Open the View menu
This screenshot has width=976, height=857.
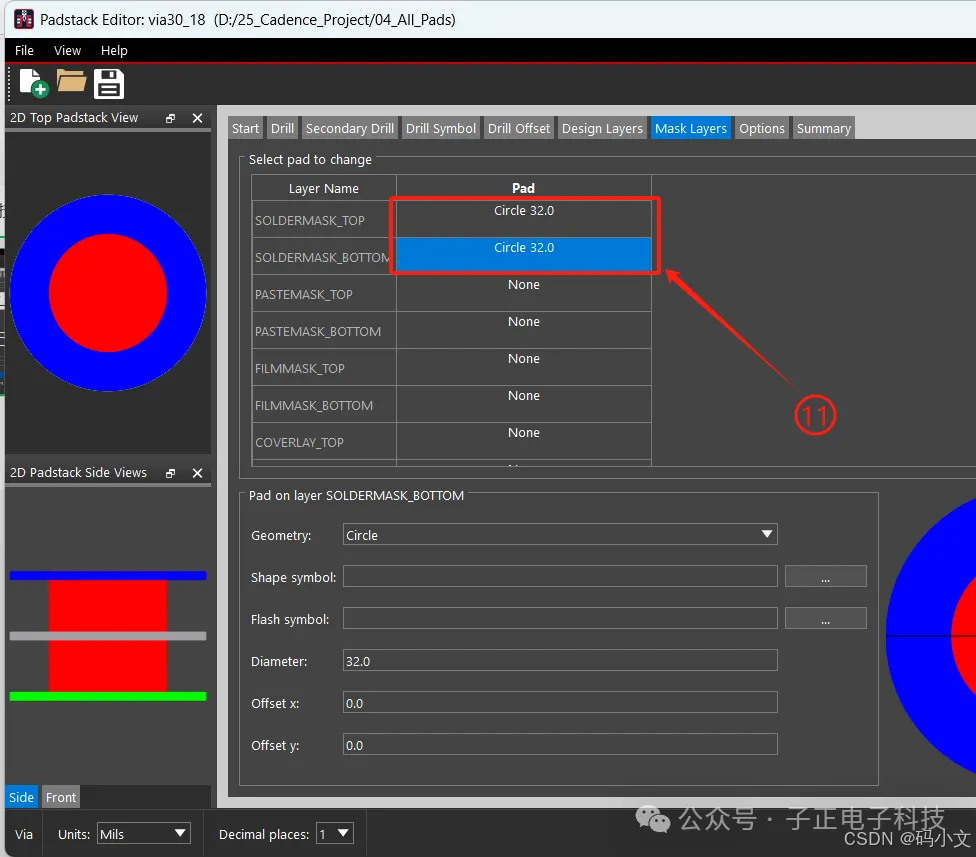(67, 50)
